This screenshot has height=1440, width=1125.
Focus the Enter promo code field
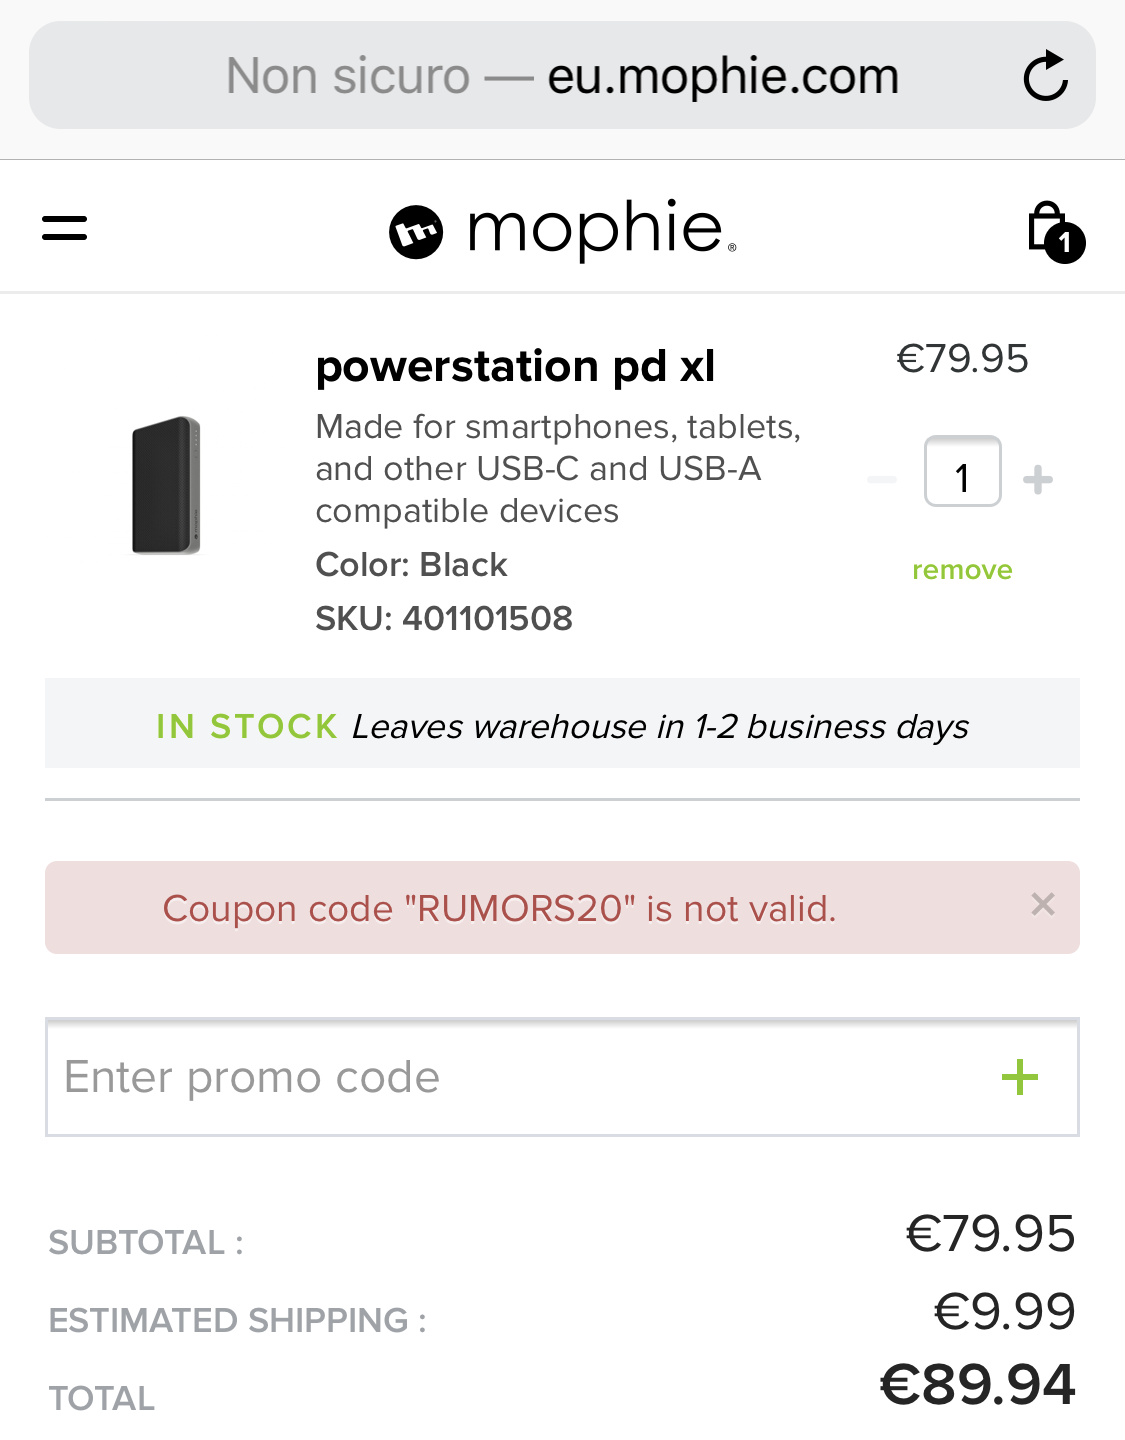[500, 1077]
